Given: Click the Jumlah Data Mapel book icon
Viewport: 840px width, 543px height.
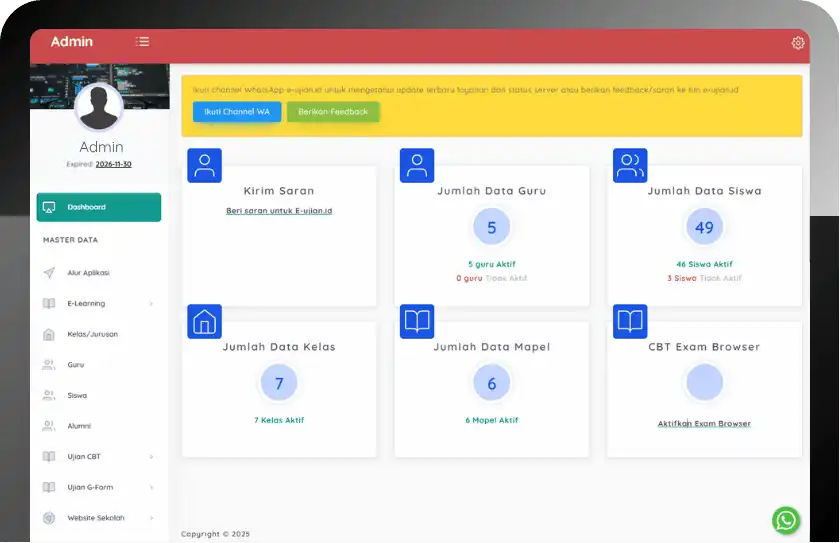Looking at the screenshot, I should (x=417, y=322).
